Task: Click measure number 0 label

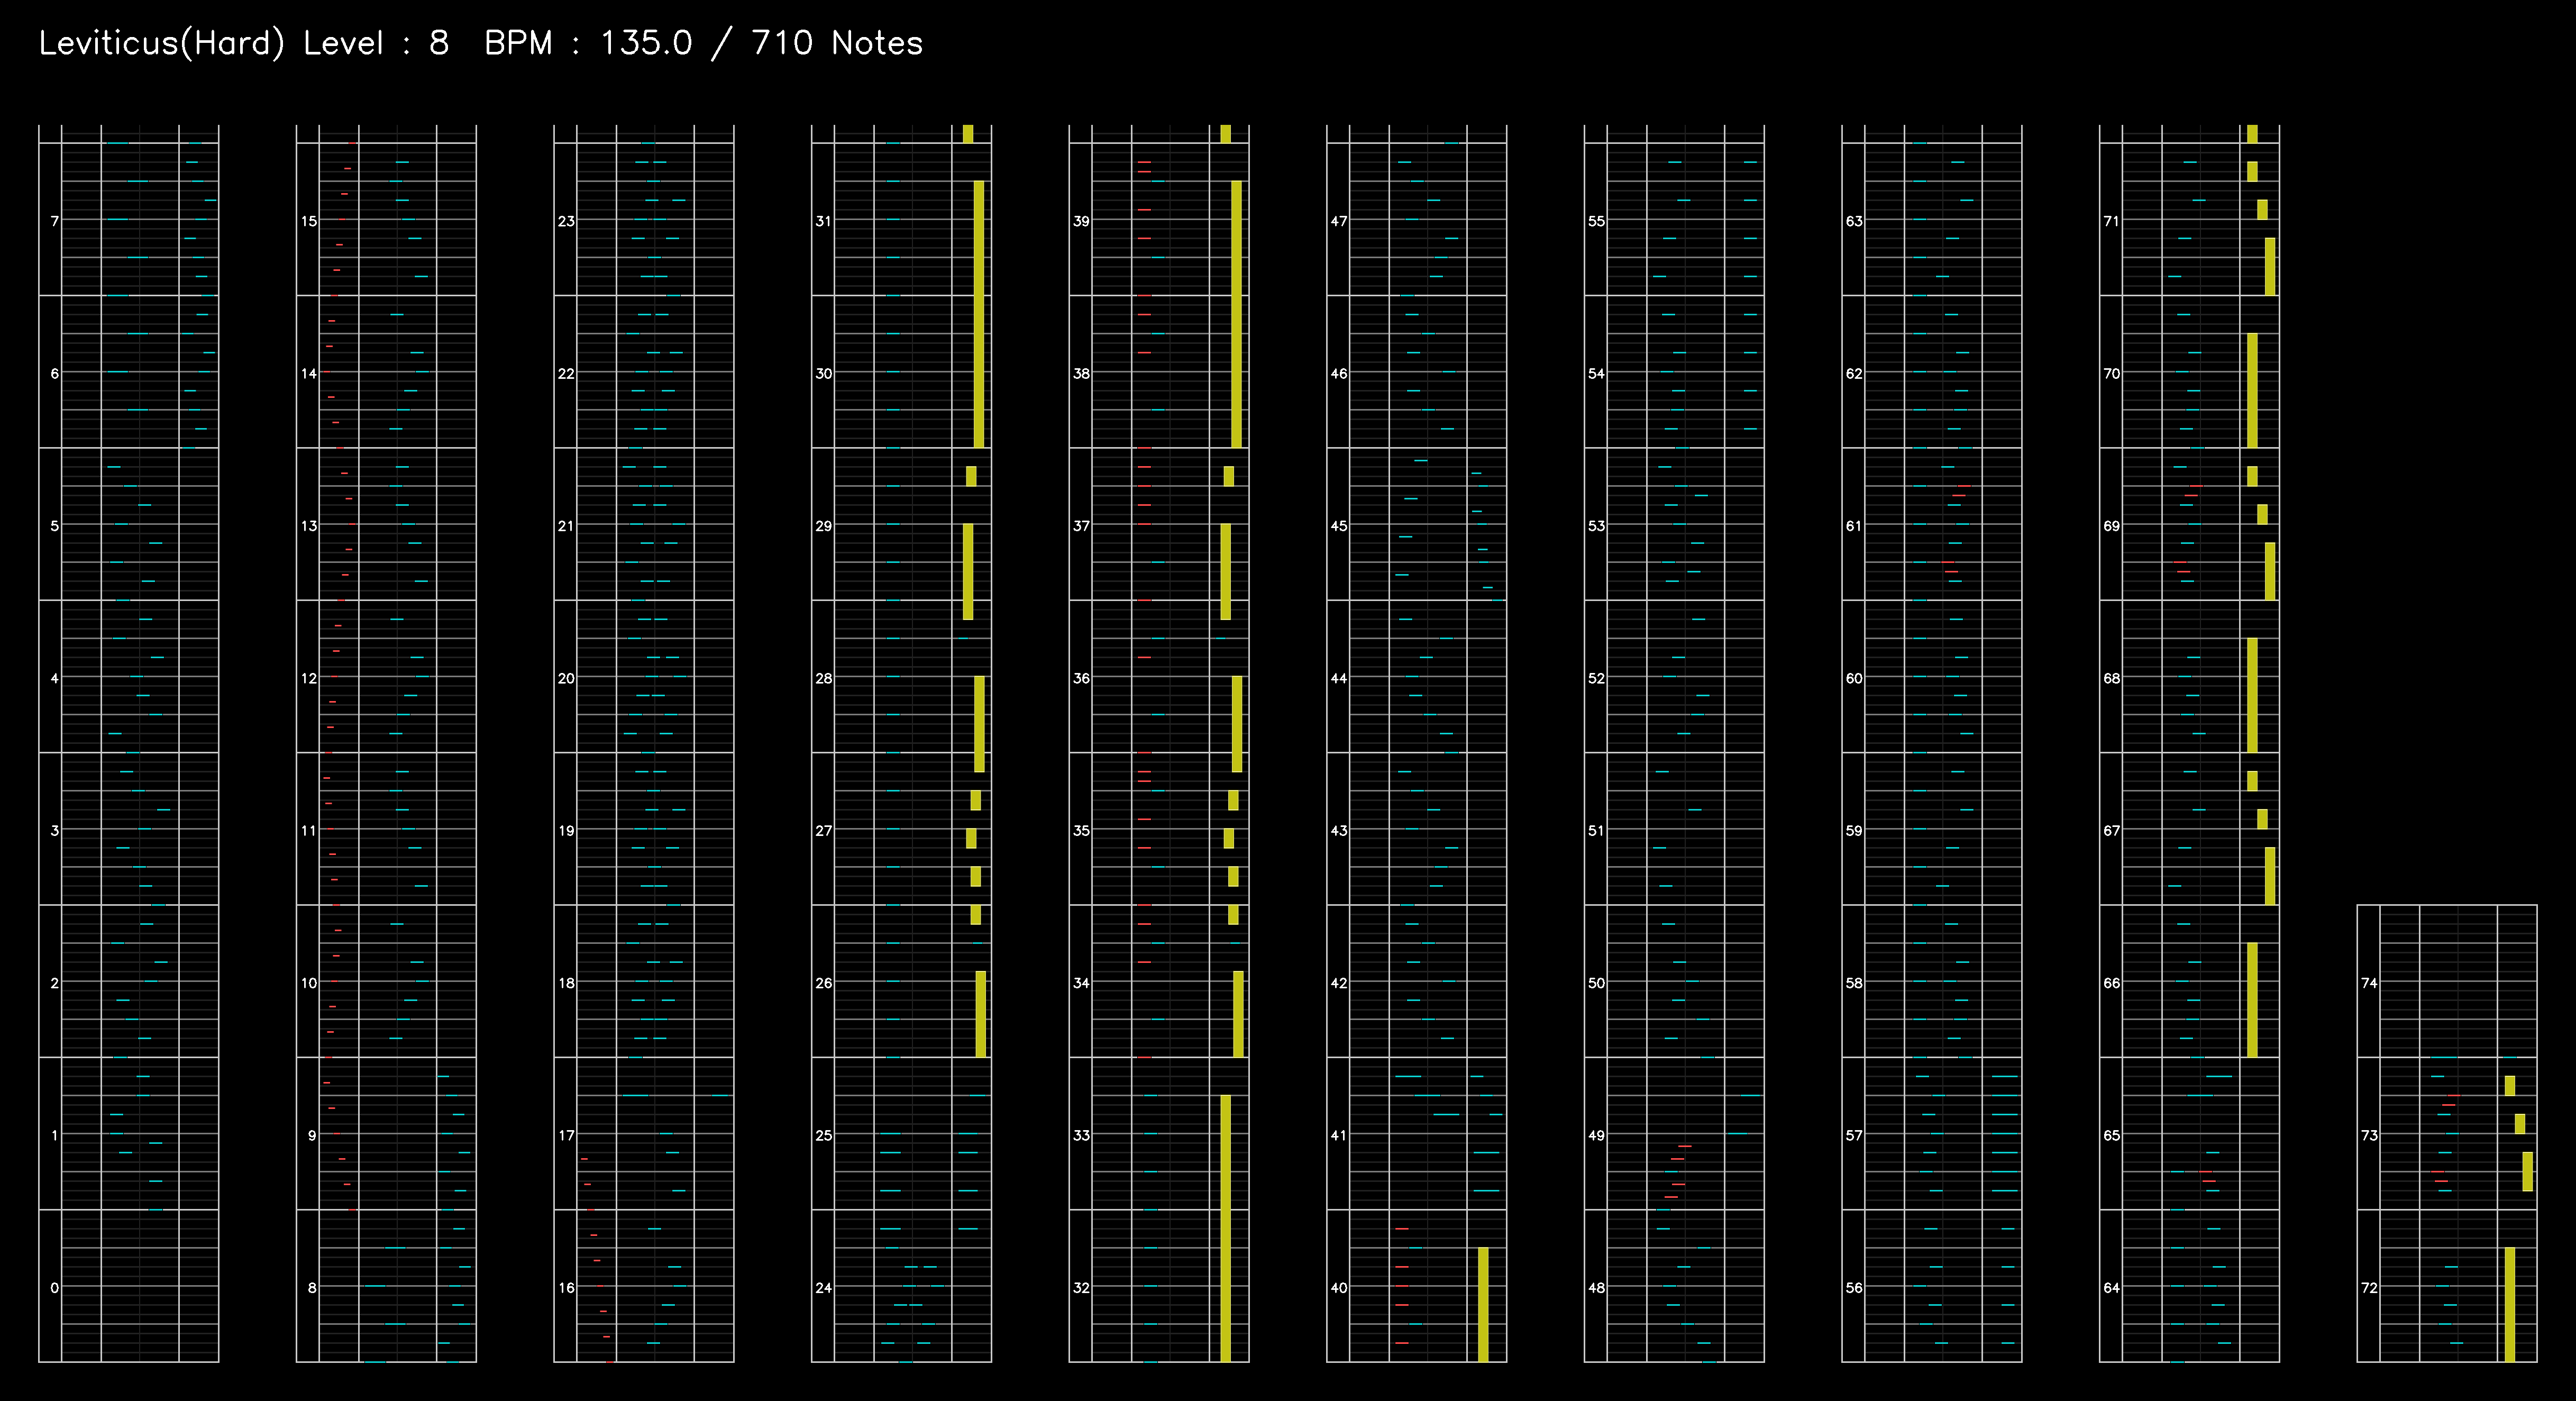Action: pos(54,1287)
